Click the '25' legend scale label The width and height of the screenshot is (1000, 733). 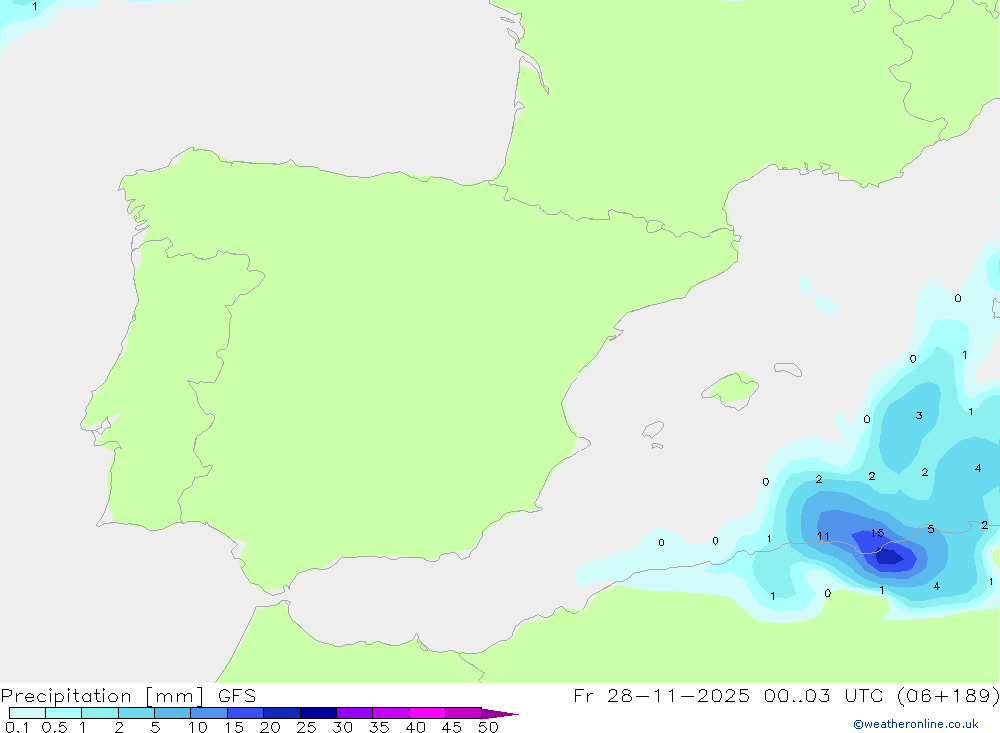pos(306,727)
